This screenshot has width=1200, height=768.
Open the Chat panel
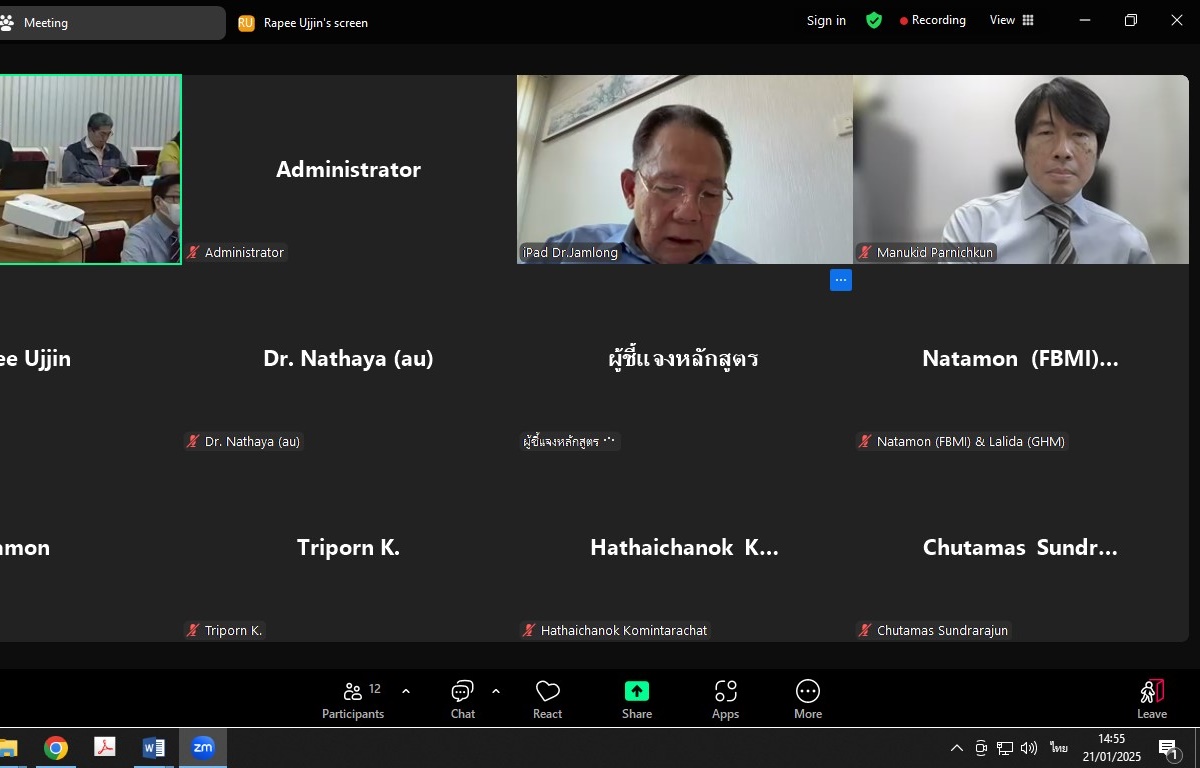462,699
